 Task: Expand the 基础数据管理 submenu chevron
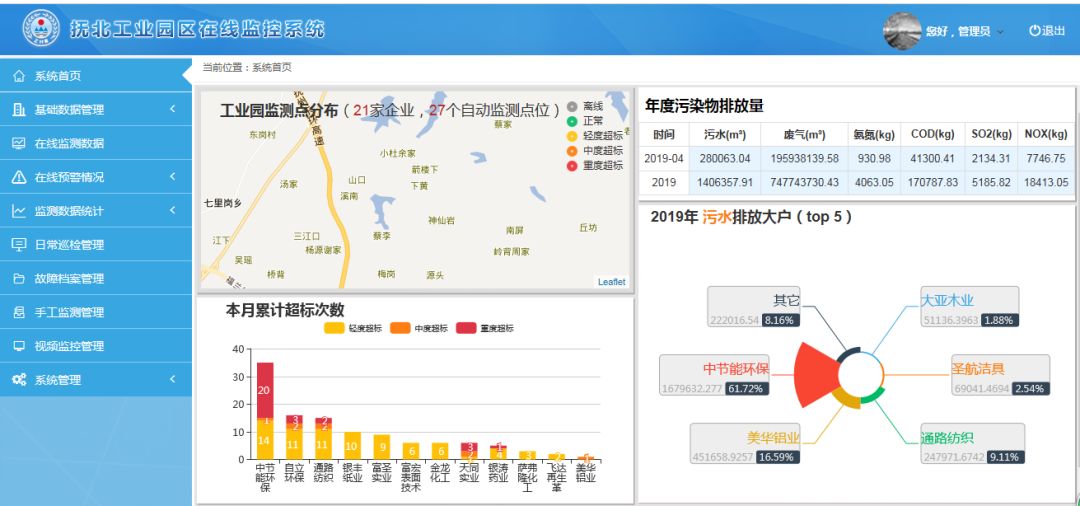[172, 109]
